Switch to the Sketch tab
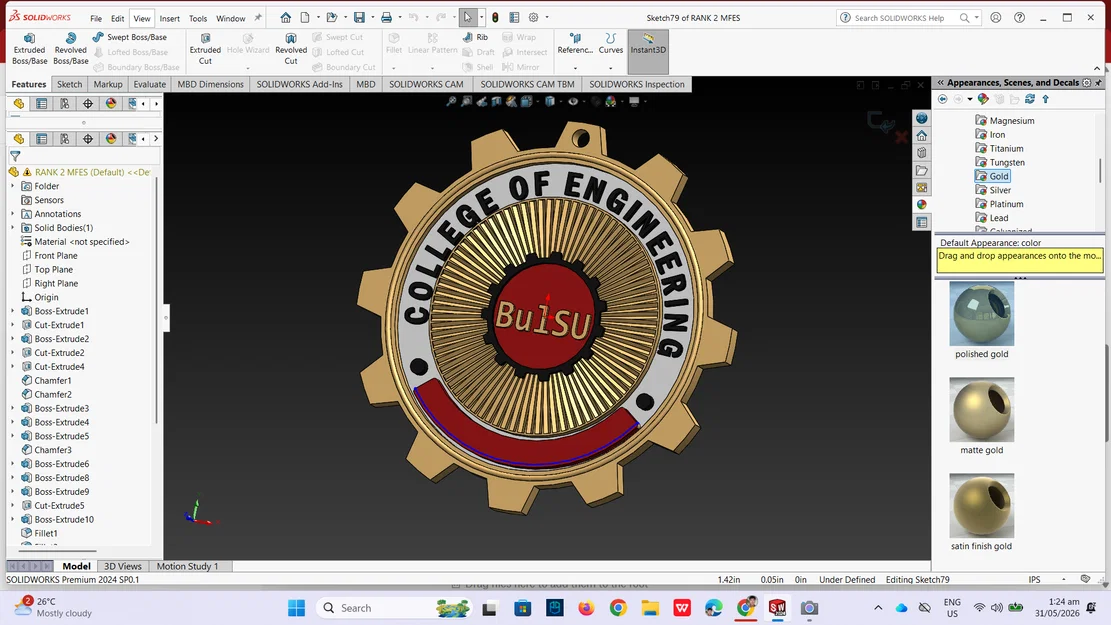 coord(69,84)
